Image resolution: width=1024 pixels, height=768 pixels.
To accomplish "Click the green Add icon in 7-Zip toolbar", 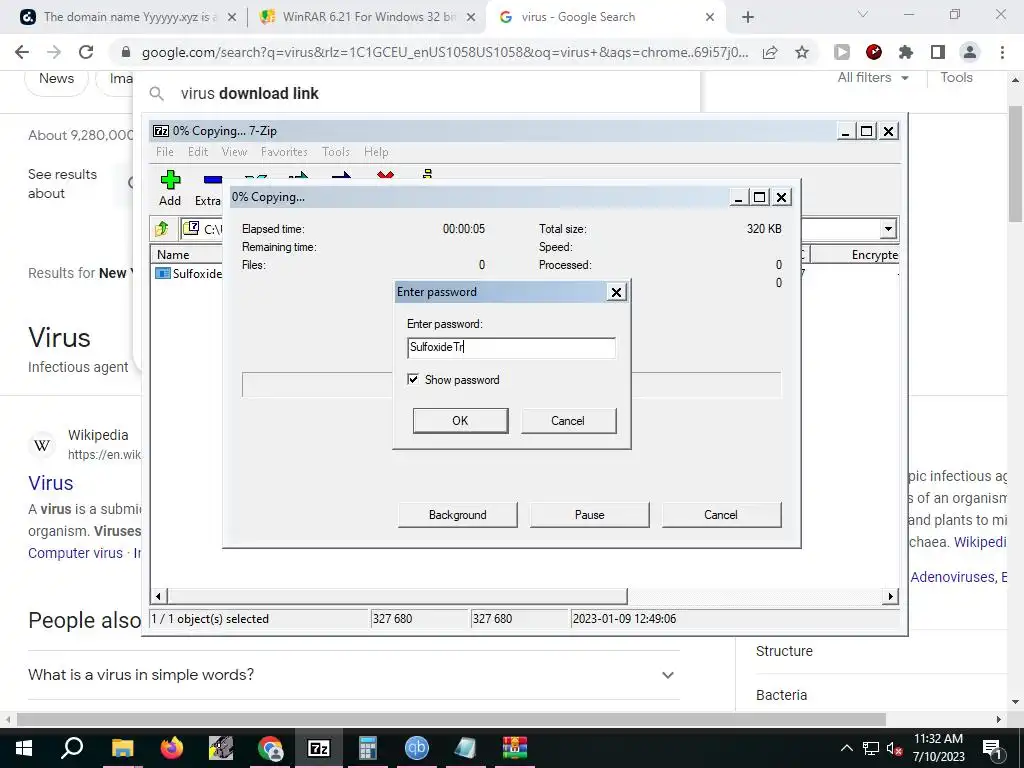I will click(170, 180).
